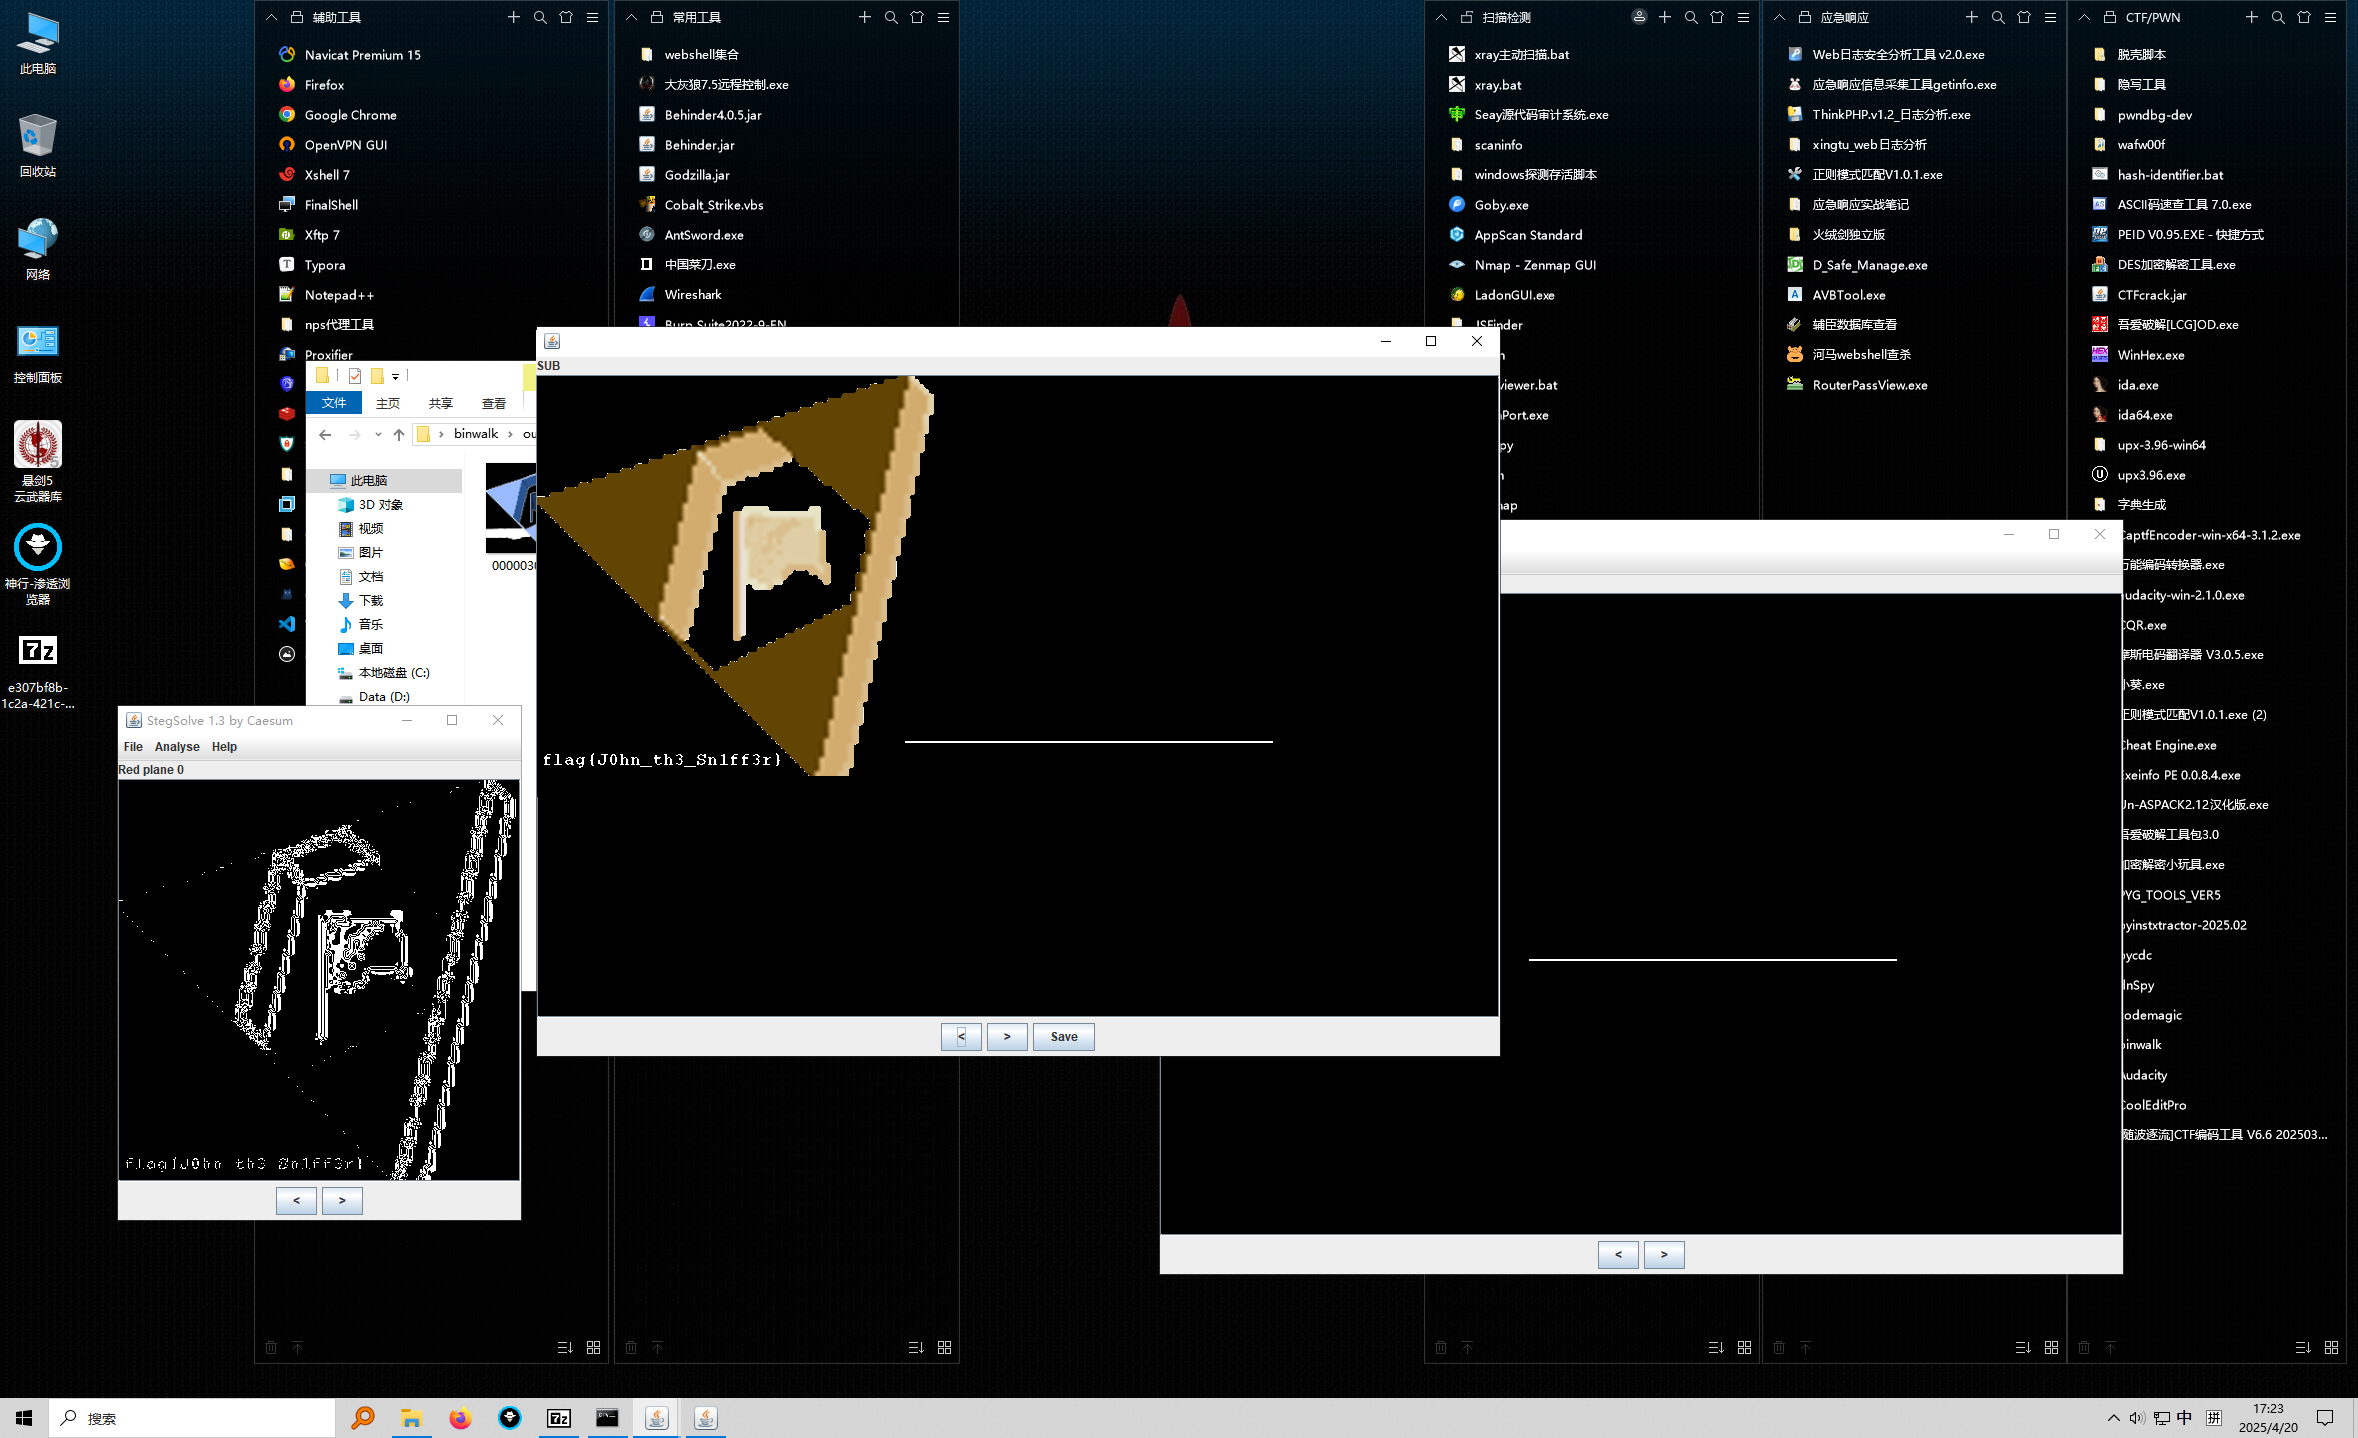Toggle grid view in the 常用工具 panel footer
Viewport: 2358px width, 1438px height.
click(944, 1348)
